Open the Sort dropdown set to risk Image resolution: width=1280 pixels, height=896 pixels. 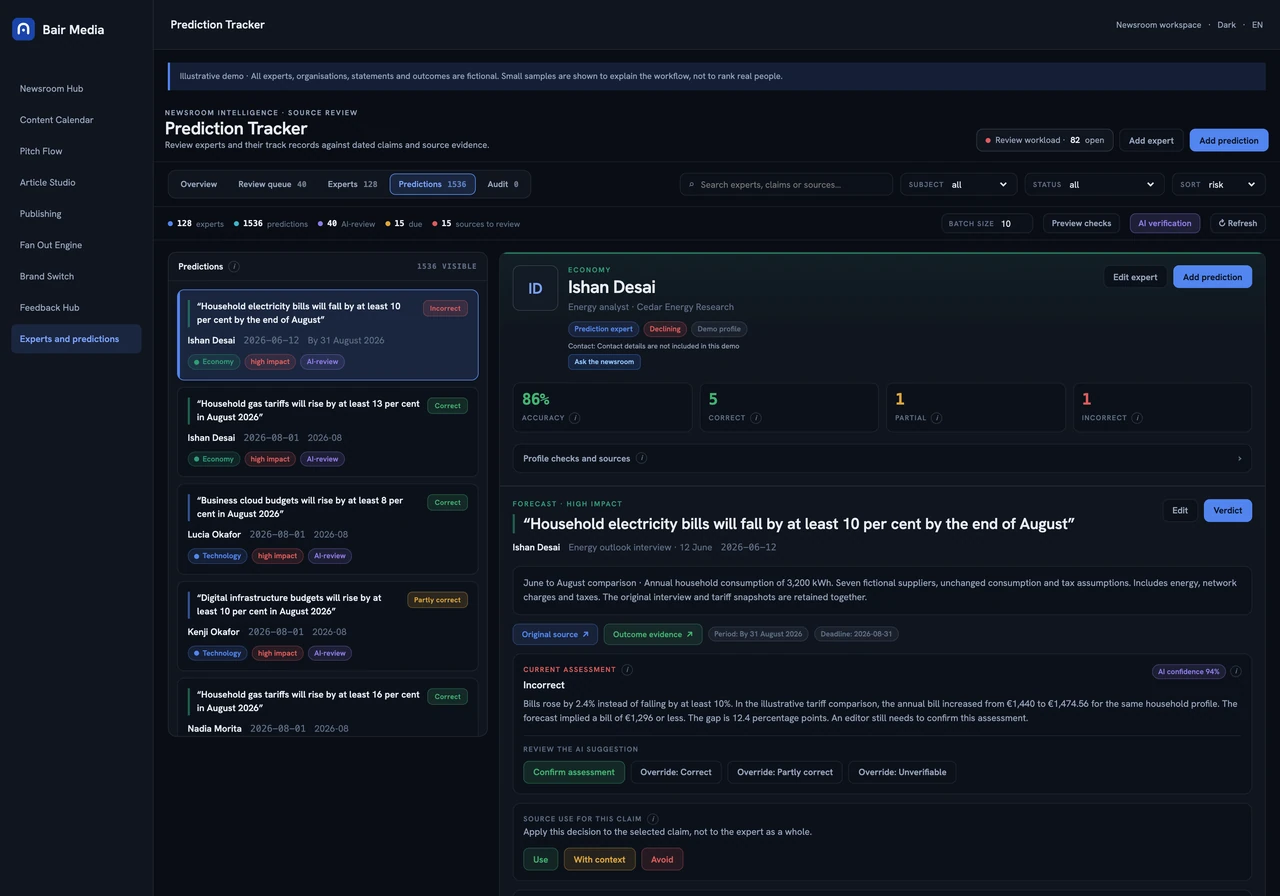click(x=1219, y=184)
